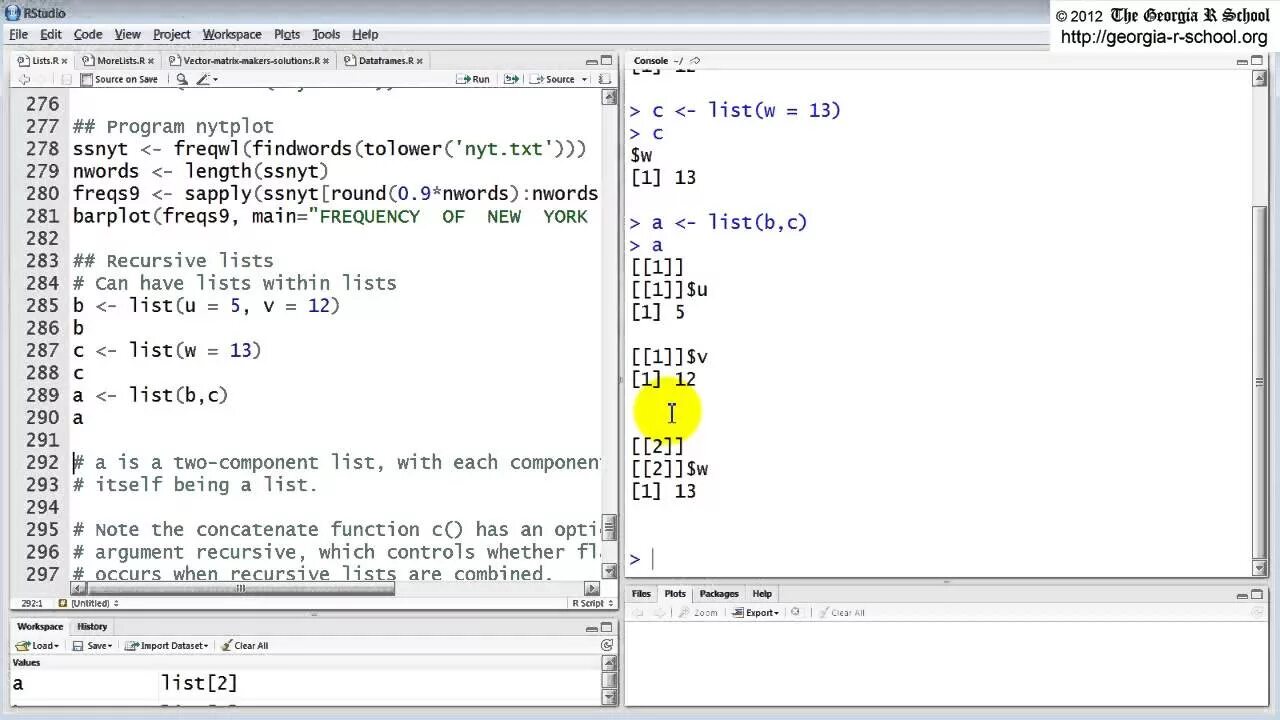Switch to the Plots tab in lower pane
Screen dimensions: 1280x720
coord(675,594)
